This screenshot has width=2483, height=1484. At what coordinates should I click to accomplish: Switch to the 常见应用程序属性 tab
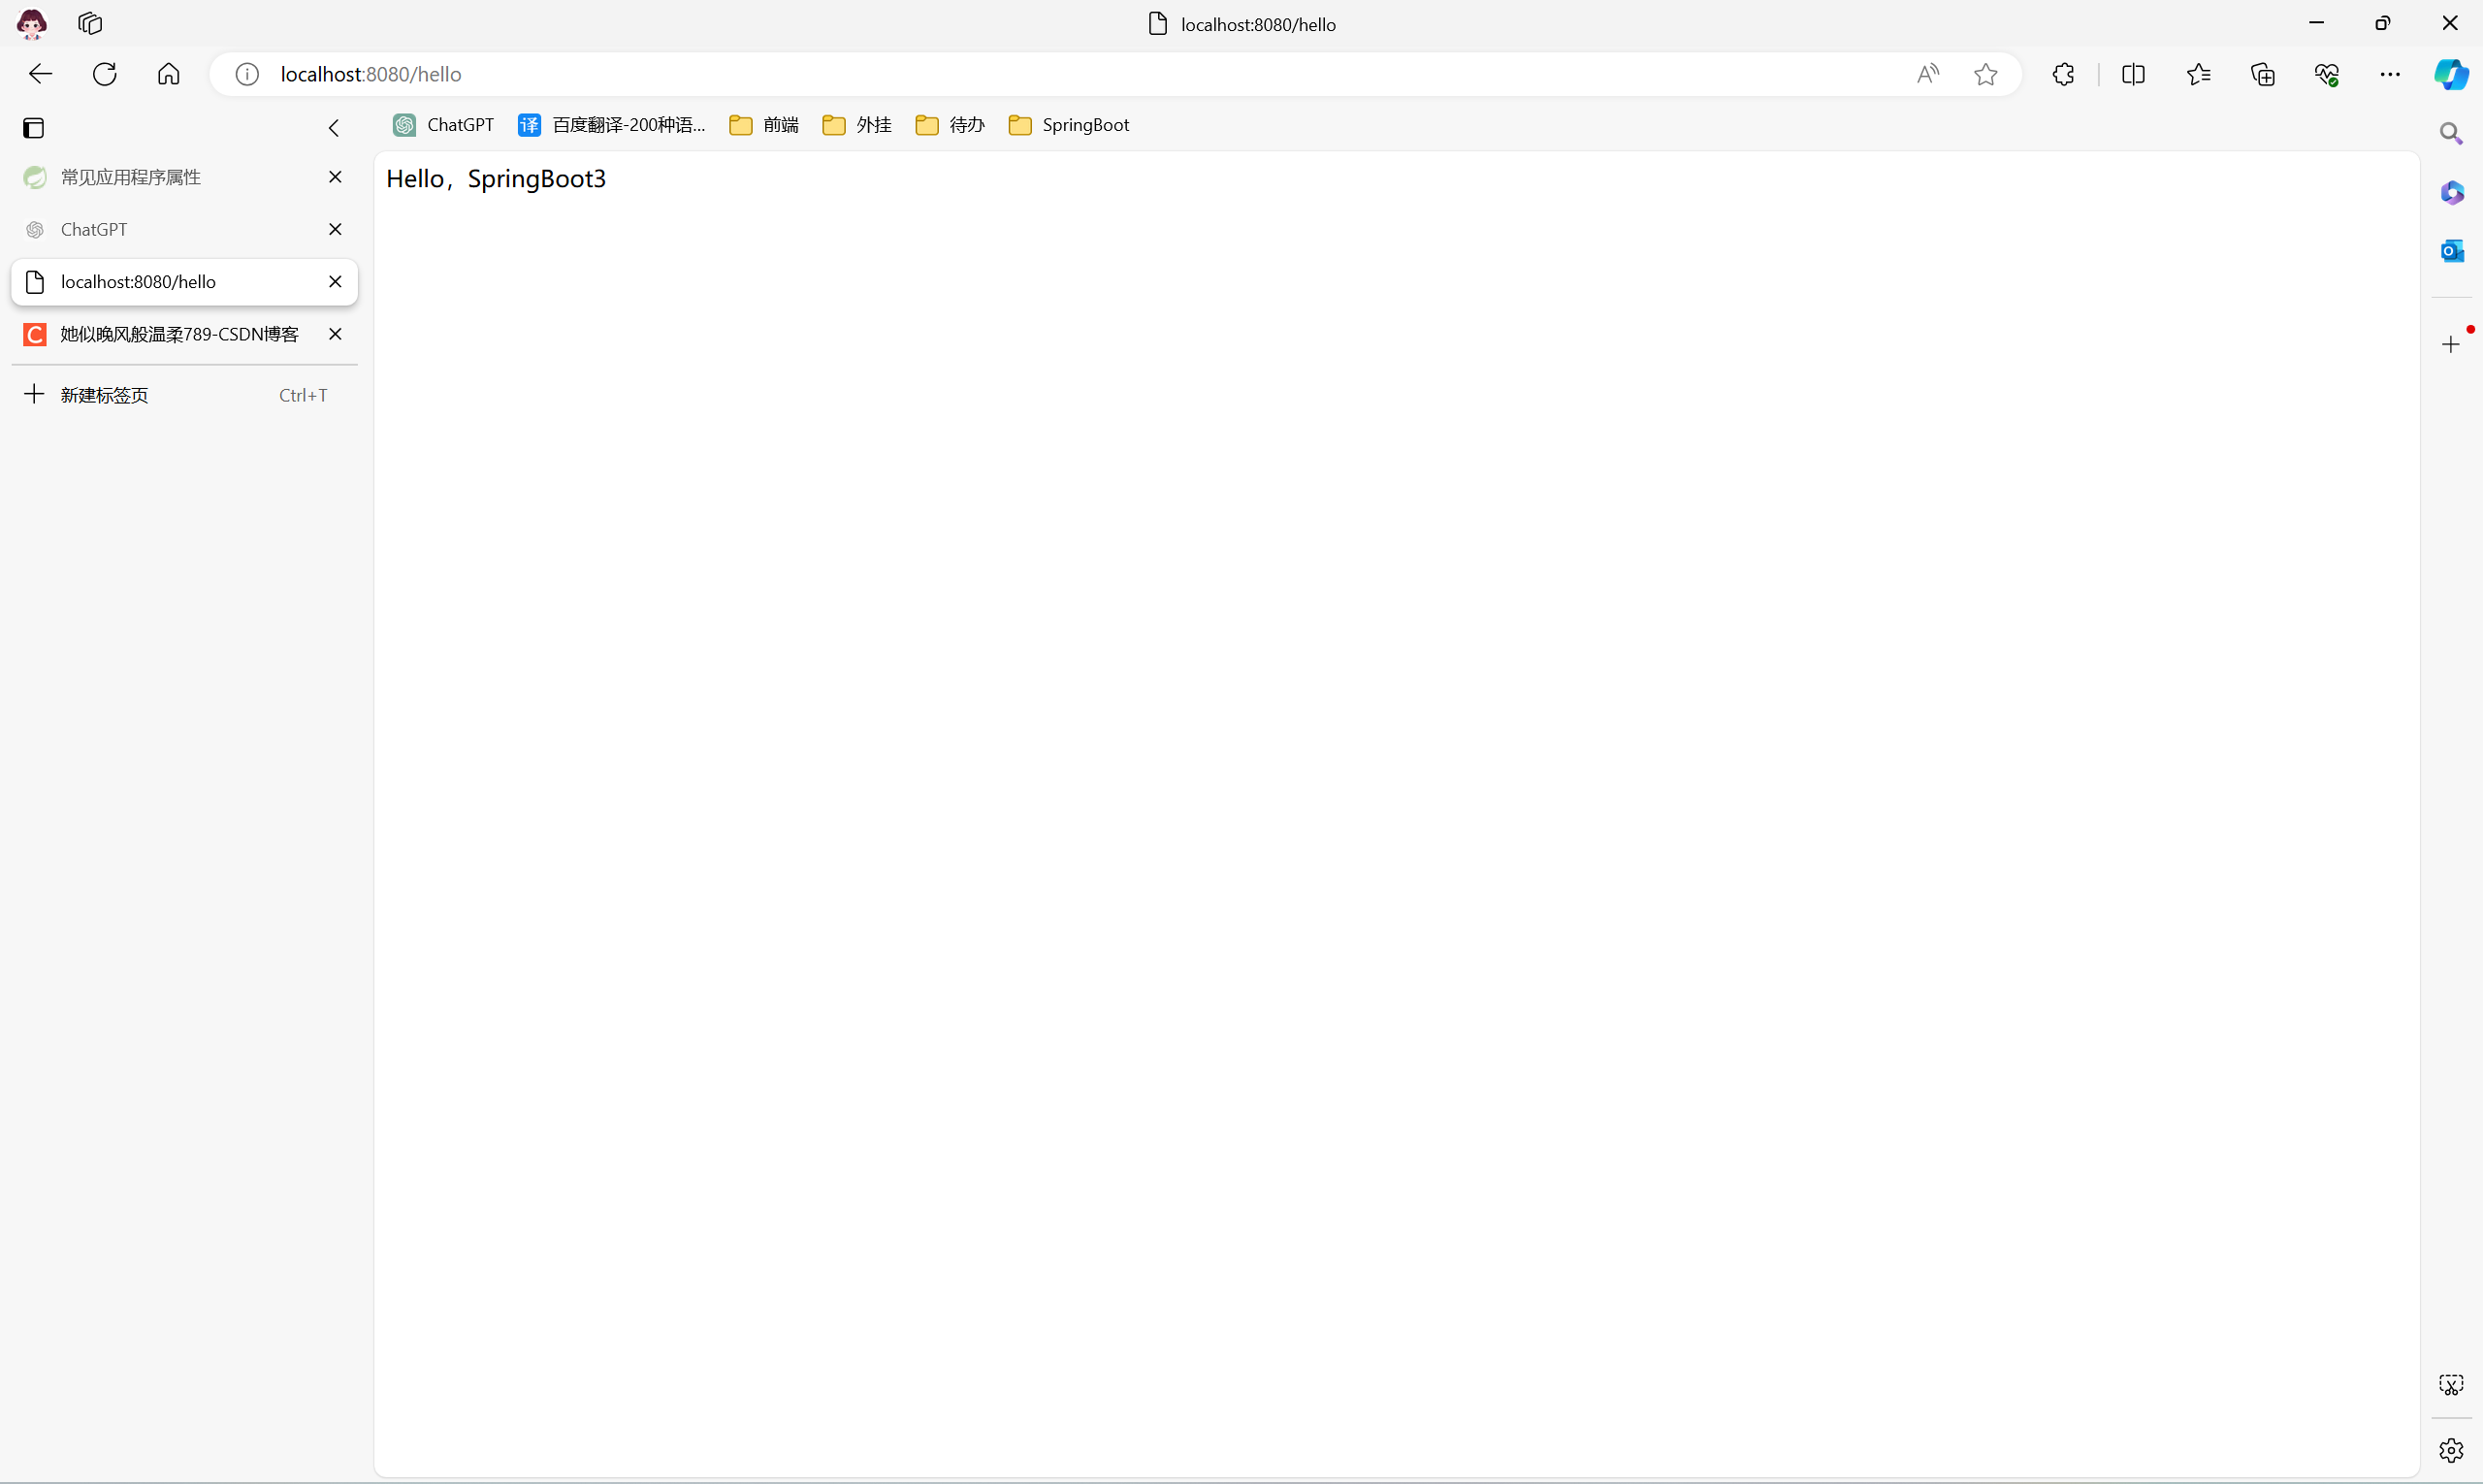(x=130, y=177)
